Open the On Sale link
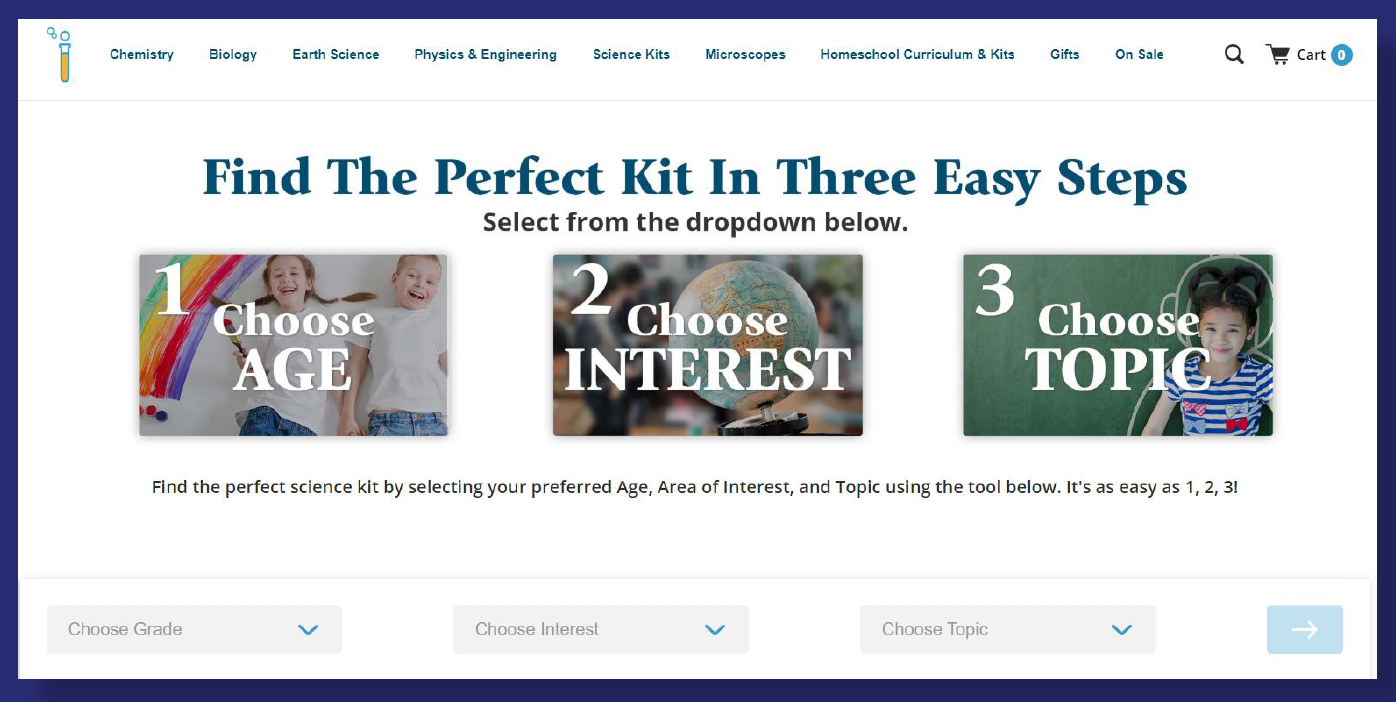 pos(1139,55)
